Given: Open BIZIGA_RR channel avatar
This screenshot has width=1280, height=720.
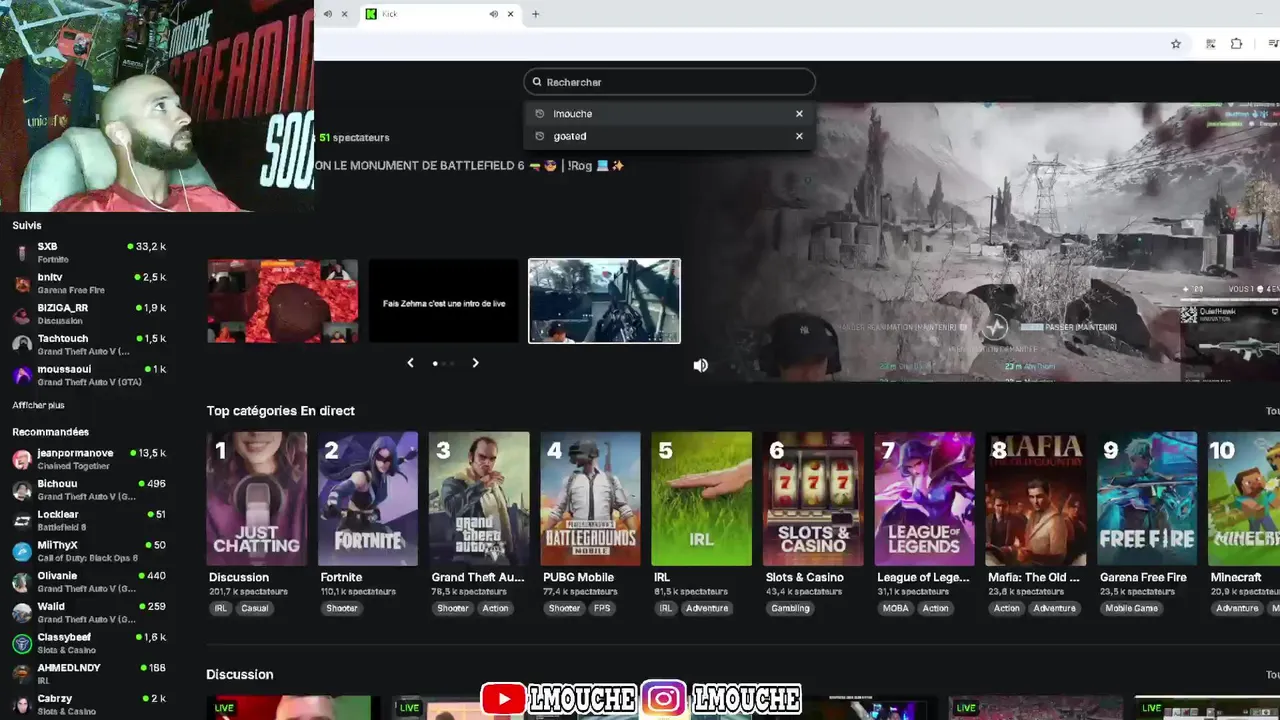Looking at the screenshot, I should pos(22,314).
